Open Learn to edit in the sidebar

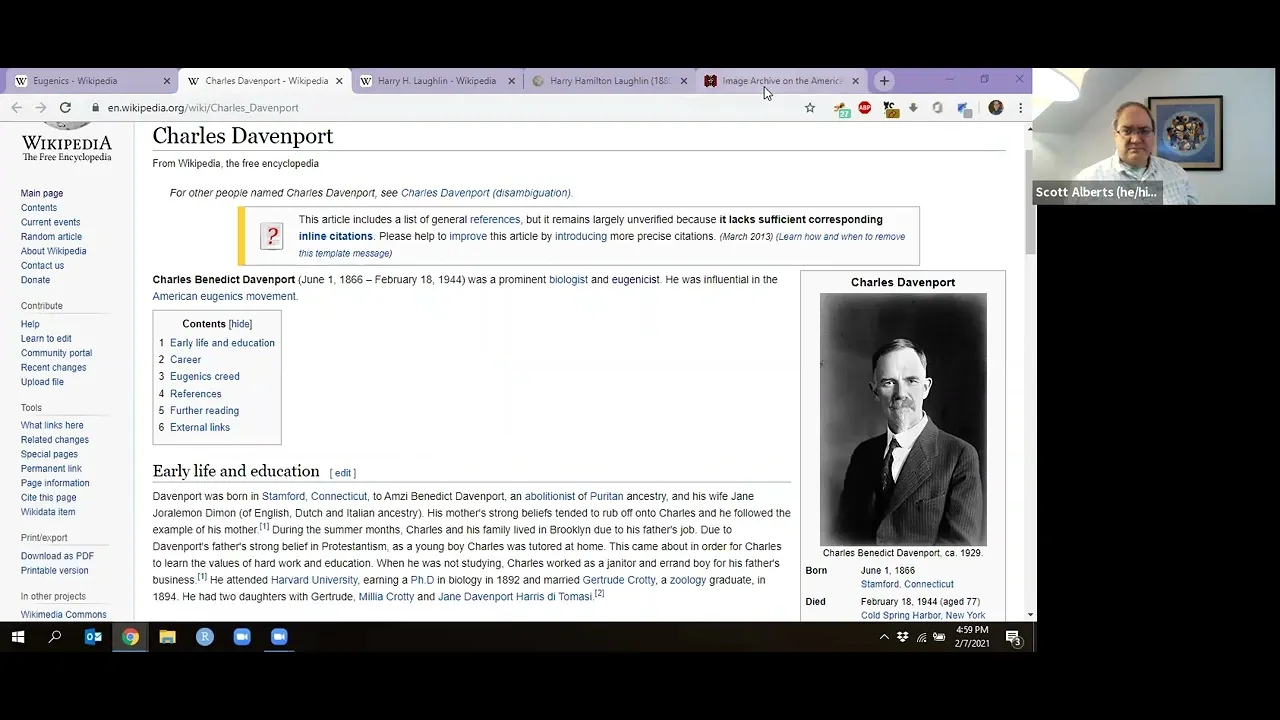[46, 339]
